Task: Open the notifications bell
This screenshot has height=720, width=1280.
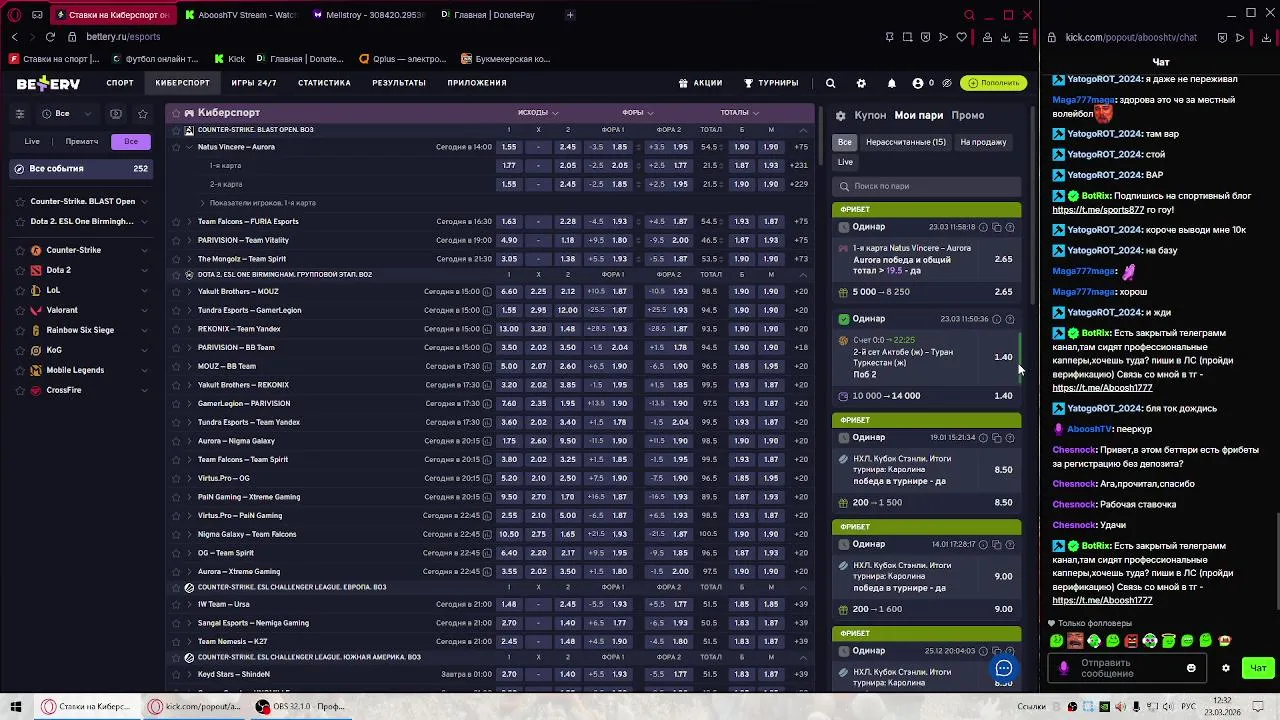Action: pos(891,83)
